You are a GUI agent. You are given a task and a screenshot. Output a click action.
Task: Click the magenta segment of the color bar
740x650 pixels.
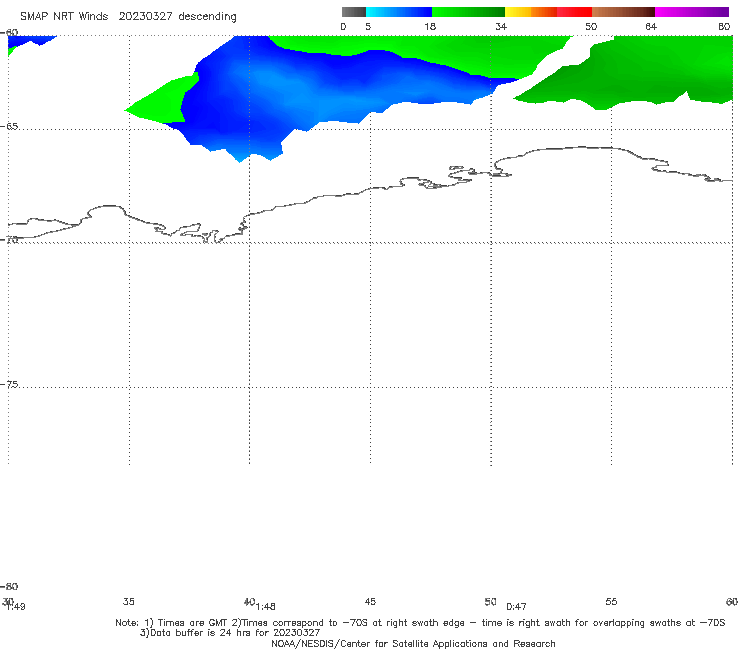[692, 12]
